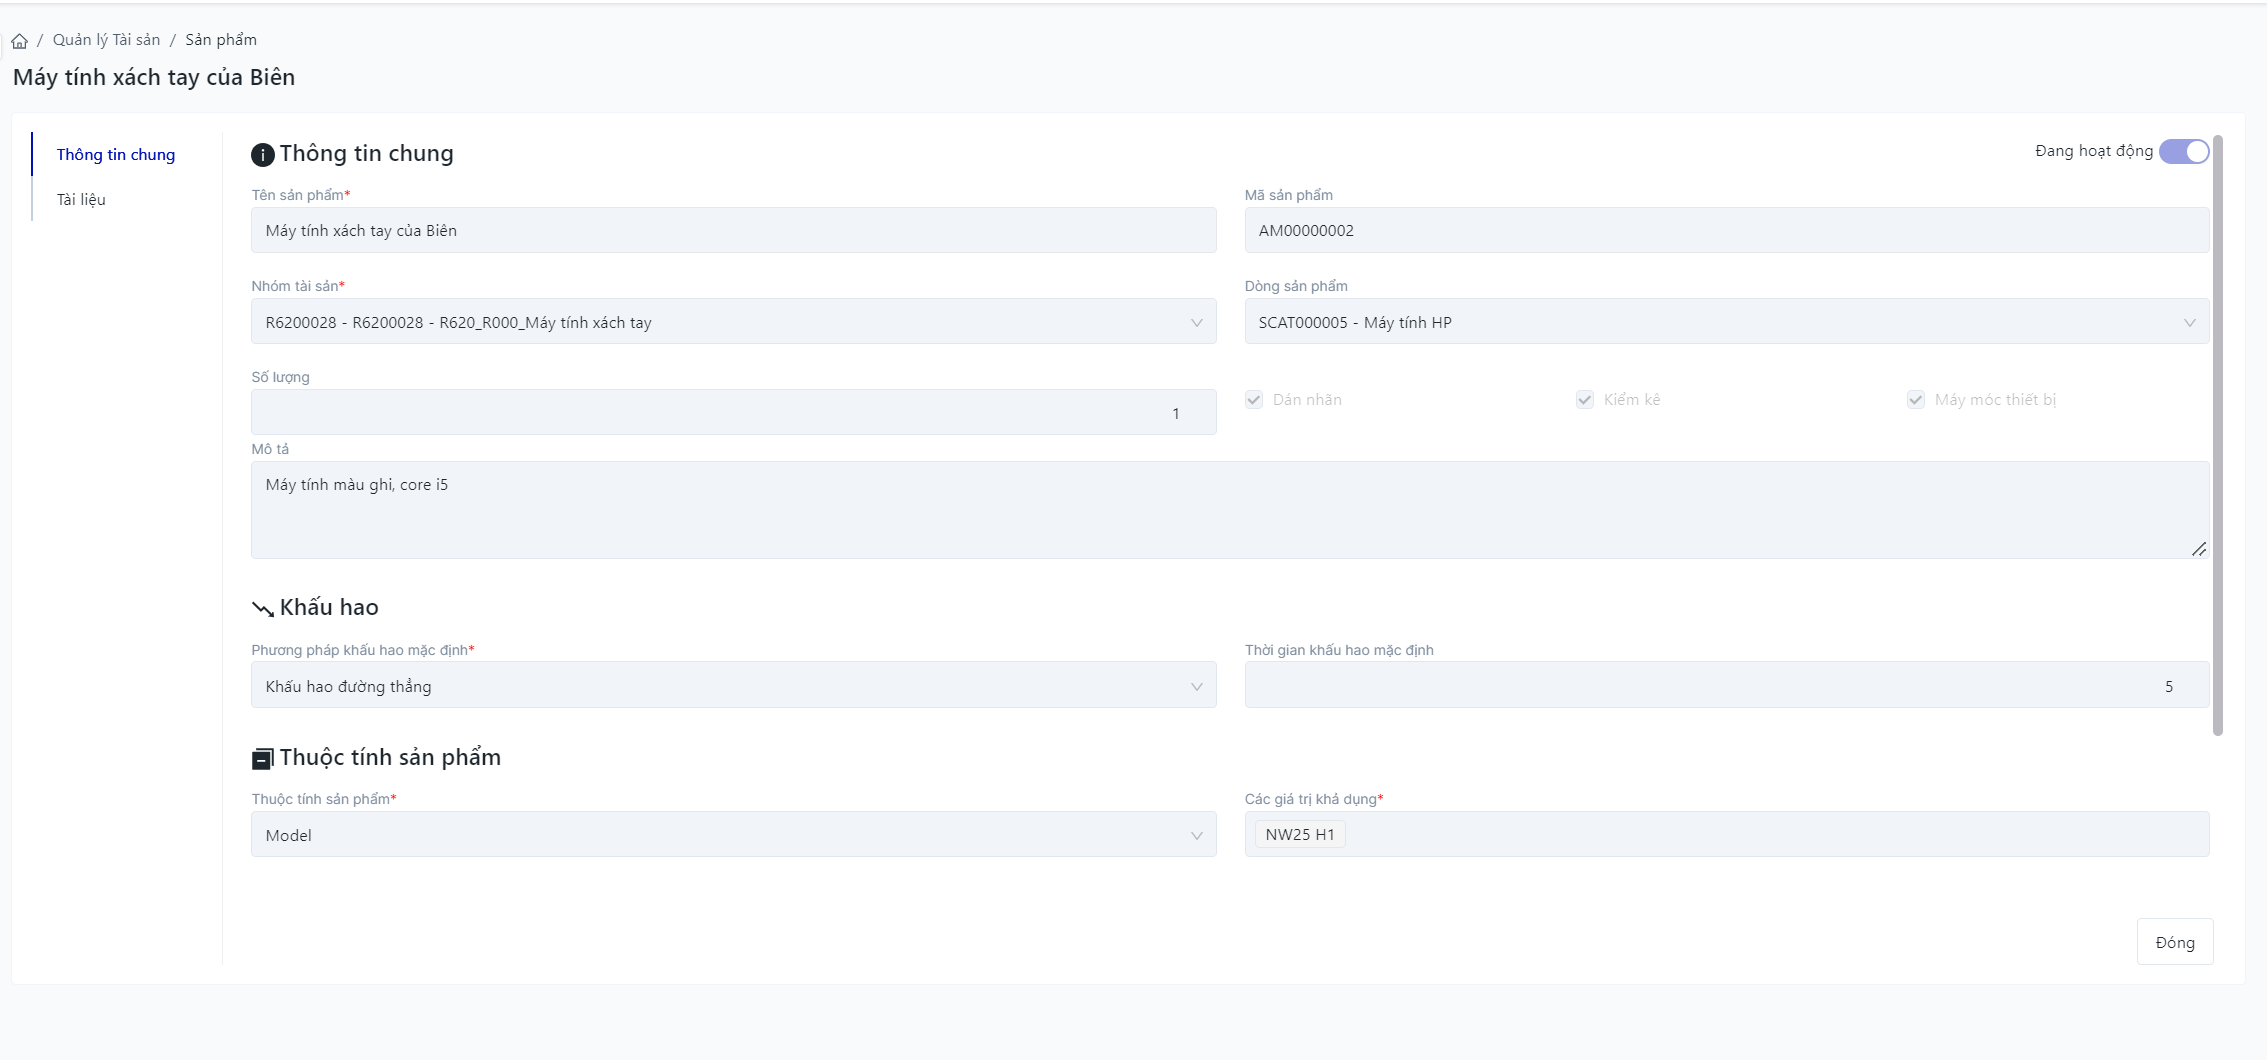Screen dimensions: 2267x1060
Task: Expand the Thuộc tính sản phẩm Model dropdown
Action: click(733, 835)
